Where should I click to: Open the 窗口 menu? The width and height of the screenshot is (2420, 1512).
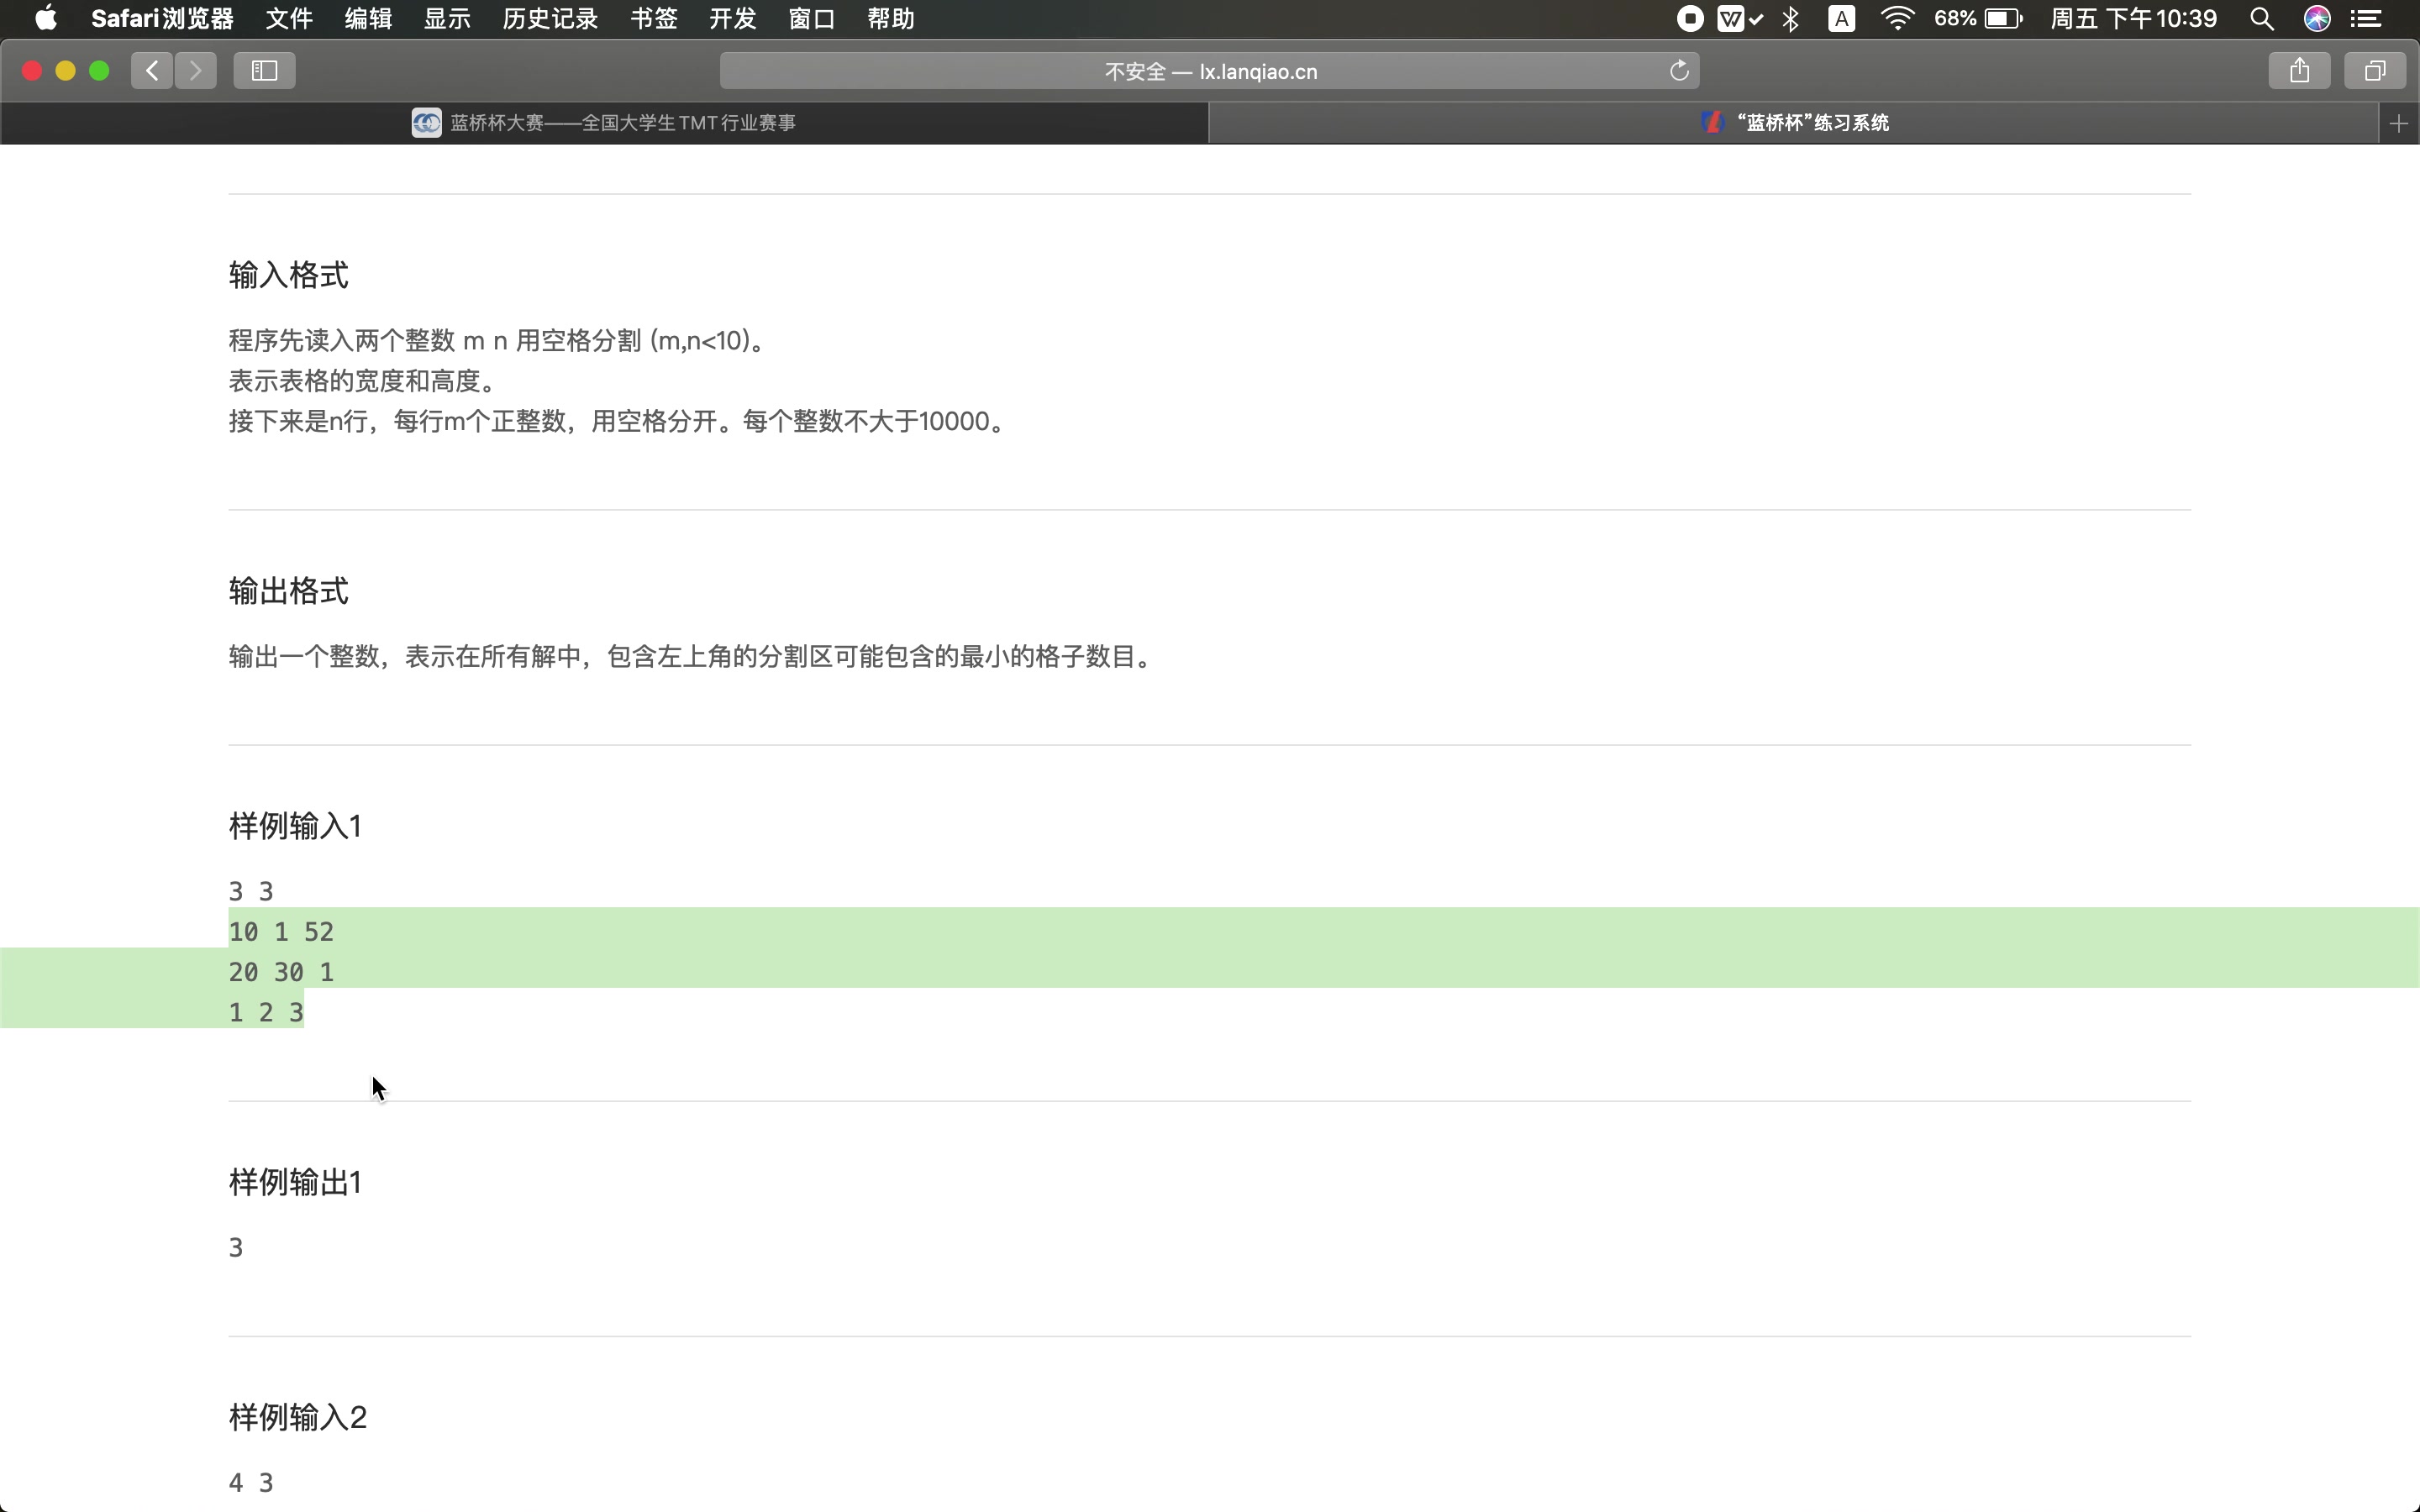click(812, 18)
